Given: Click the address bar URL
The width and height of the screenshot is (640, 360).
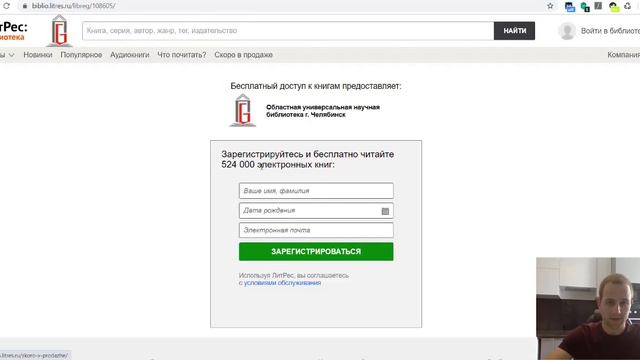Looking at the screenshot, I should click(73, 6).
